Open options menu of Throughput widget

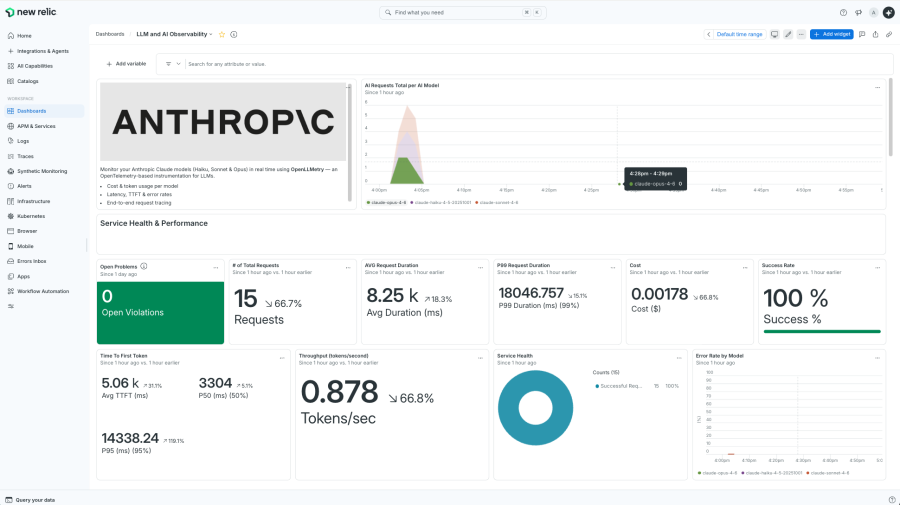pos(480,358)
